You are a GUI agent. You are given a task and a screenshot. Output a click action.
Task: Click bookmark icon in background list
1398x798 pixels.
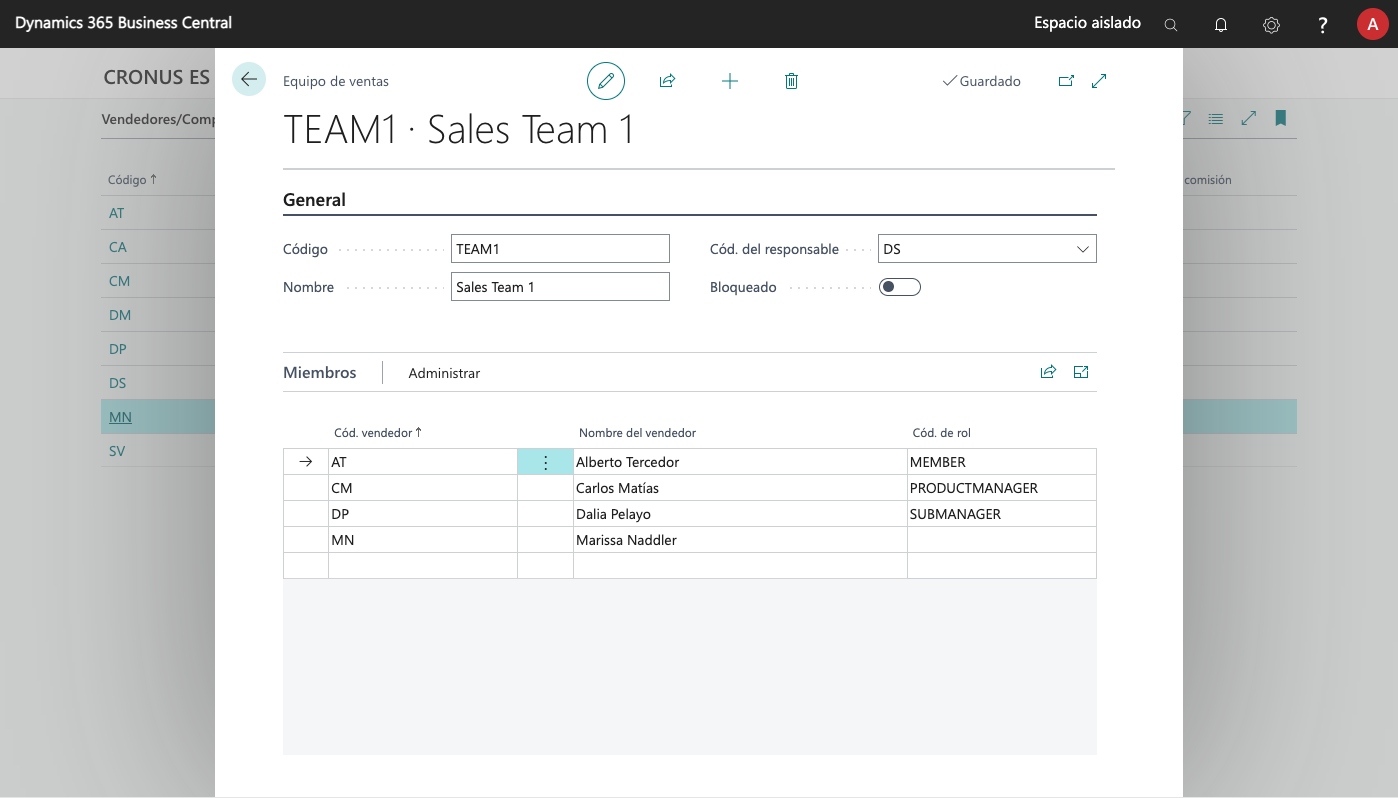[1280, 118]
